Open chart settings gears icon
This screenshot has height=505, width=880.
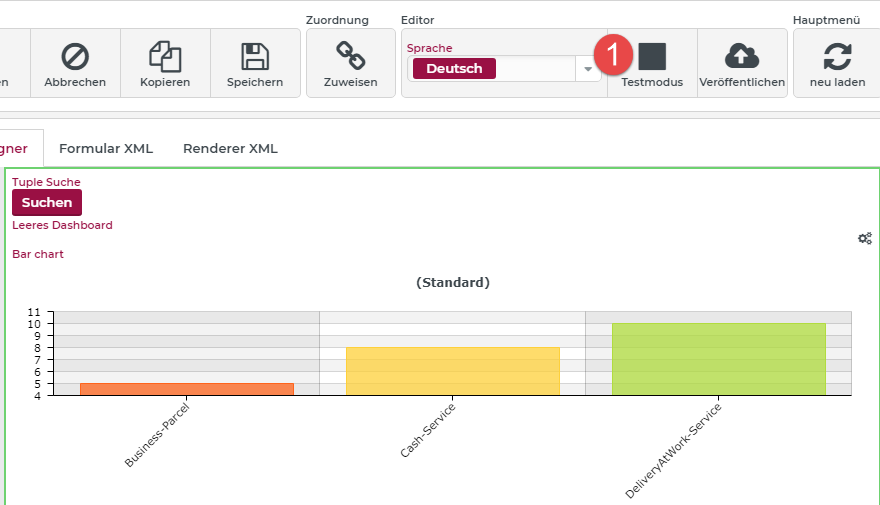865,238
